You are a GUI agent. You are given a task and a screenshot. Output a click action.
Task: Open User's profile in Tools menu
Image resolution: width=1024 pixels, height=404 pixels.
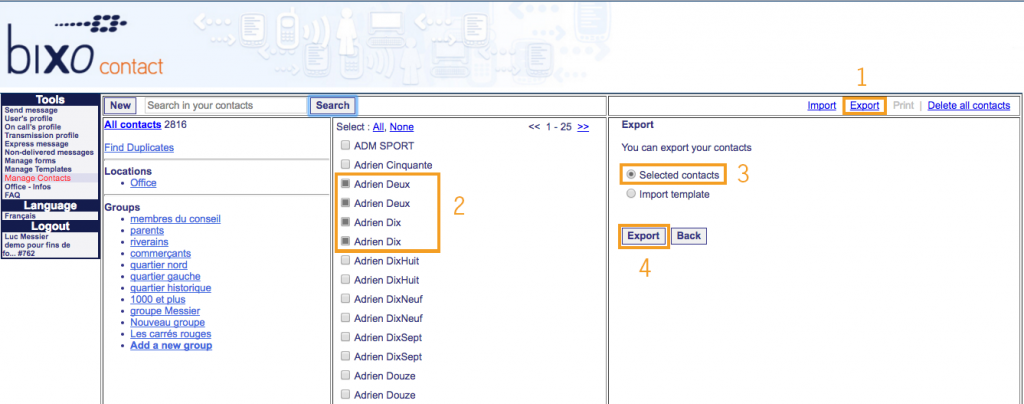coord(30,119)
